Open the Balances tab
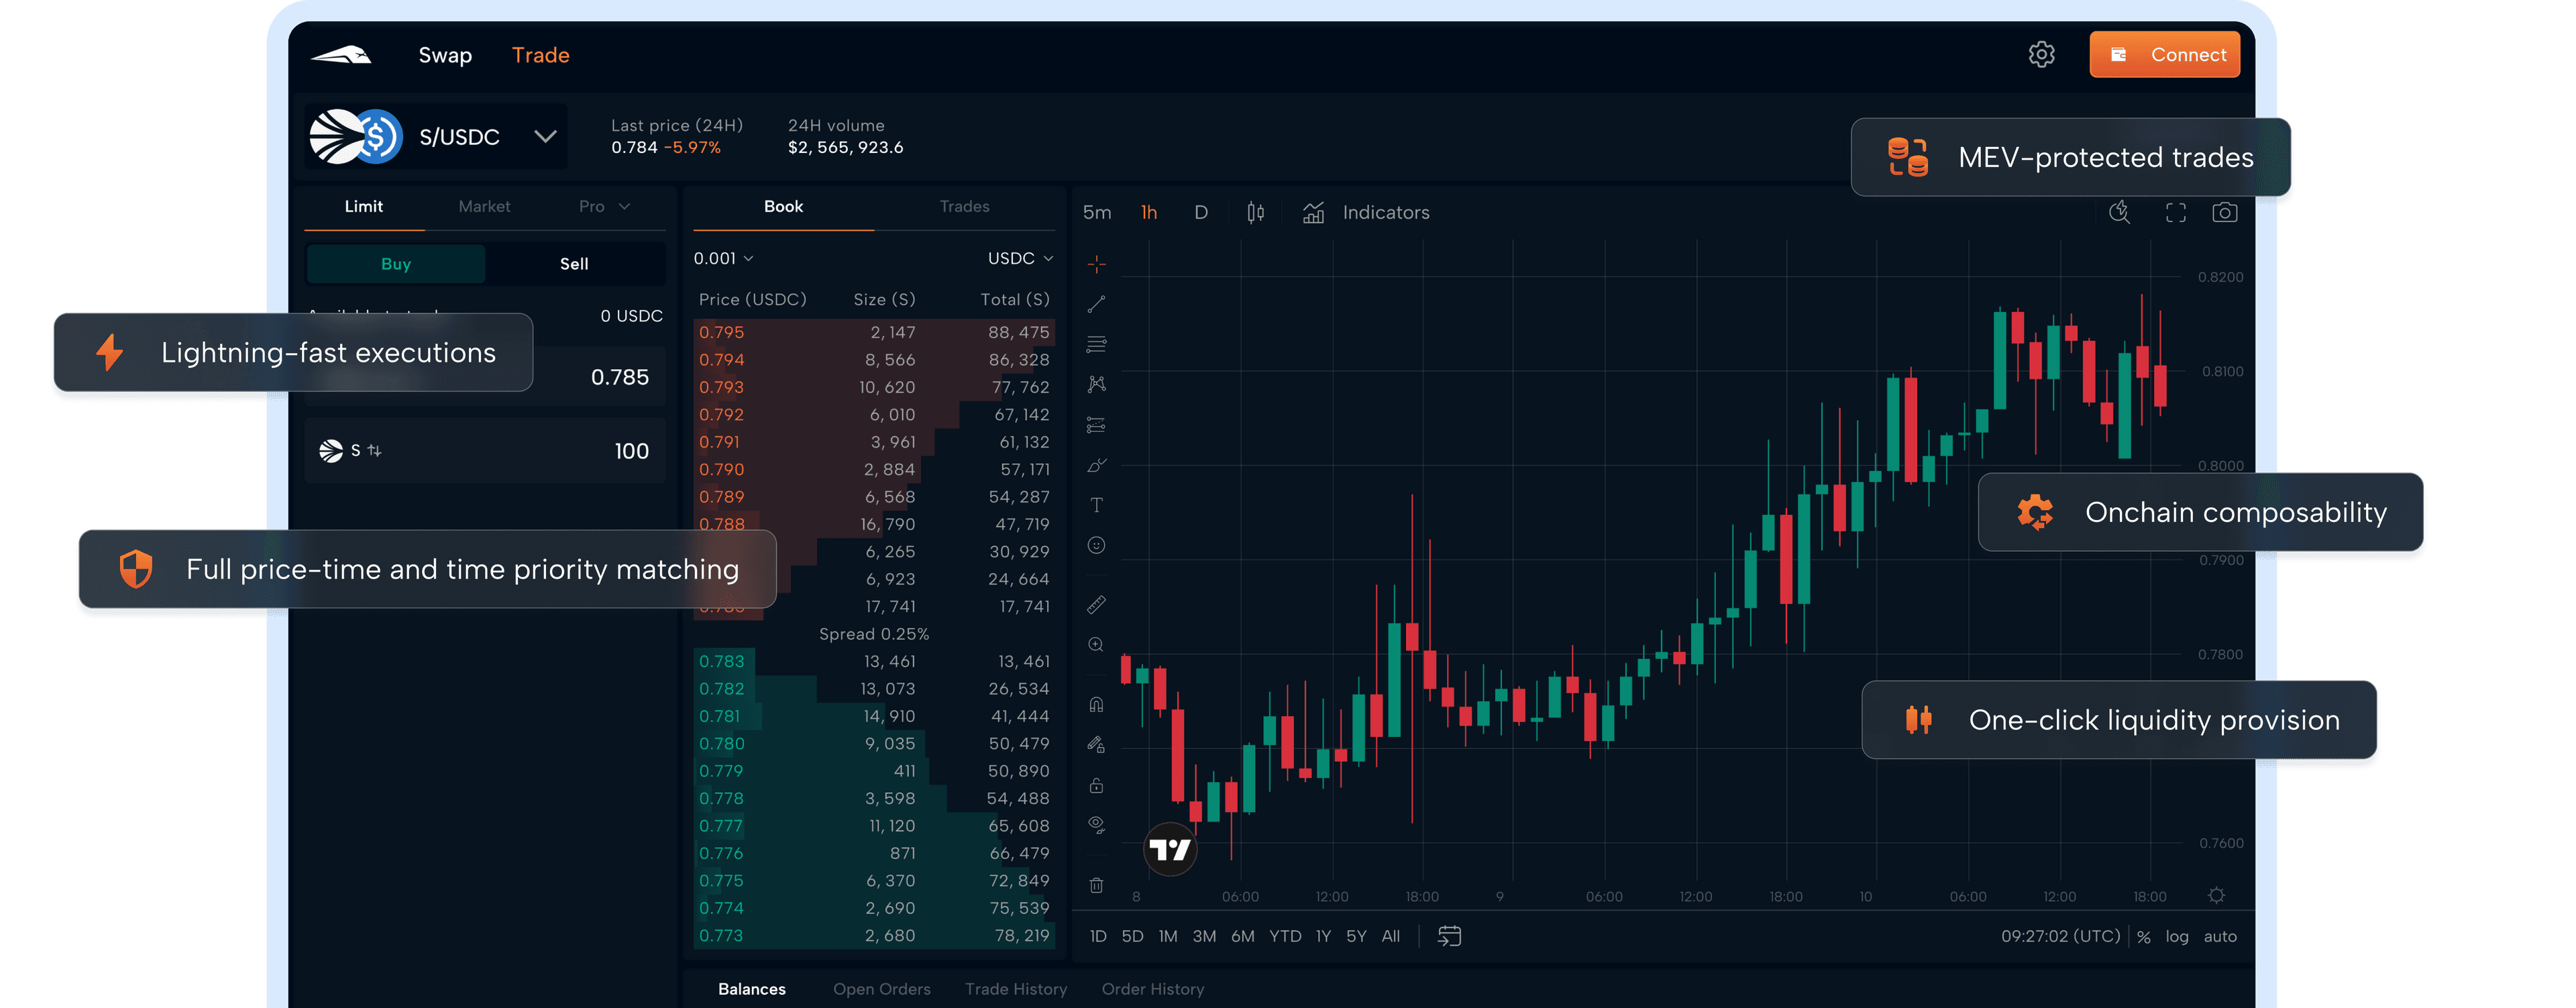The width and height of the screenshot is (2576, 1008). click(752, 989)
